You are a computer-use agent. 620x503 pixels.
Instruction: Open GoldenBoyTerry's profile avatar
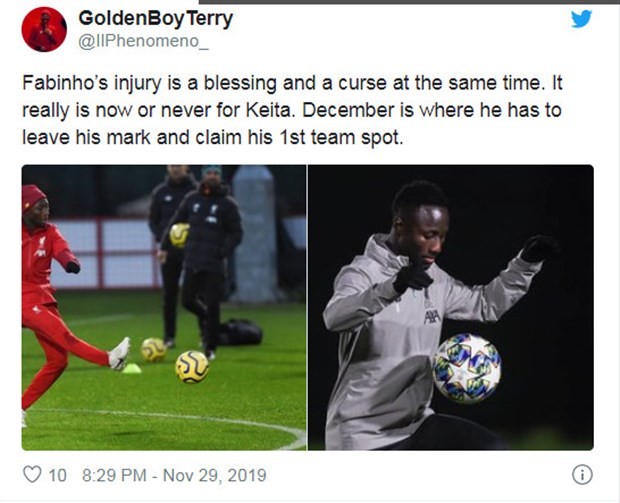44,29
